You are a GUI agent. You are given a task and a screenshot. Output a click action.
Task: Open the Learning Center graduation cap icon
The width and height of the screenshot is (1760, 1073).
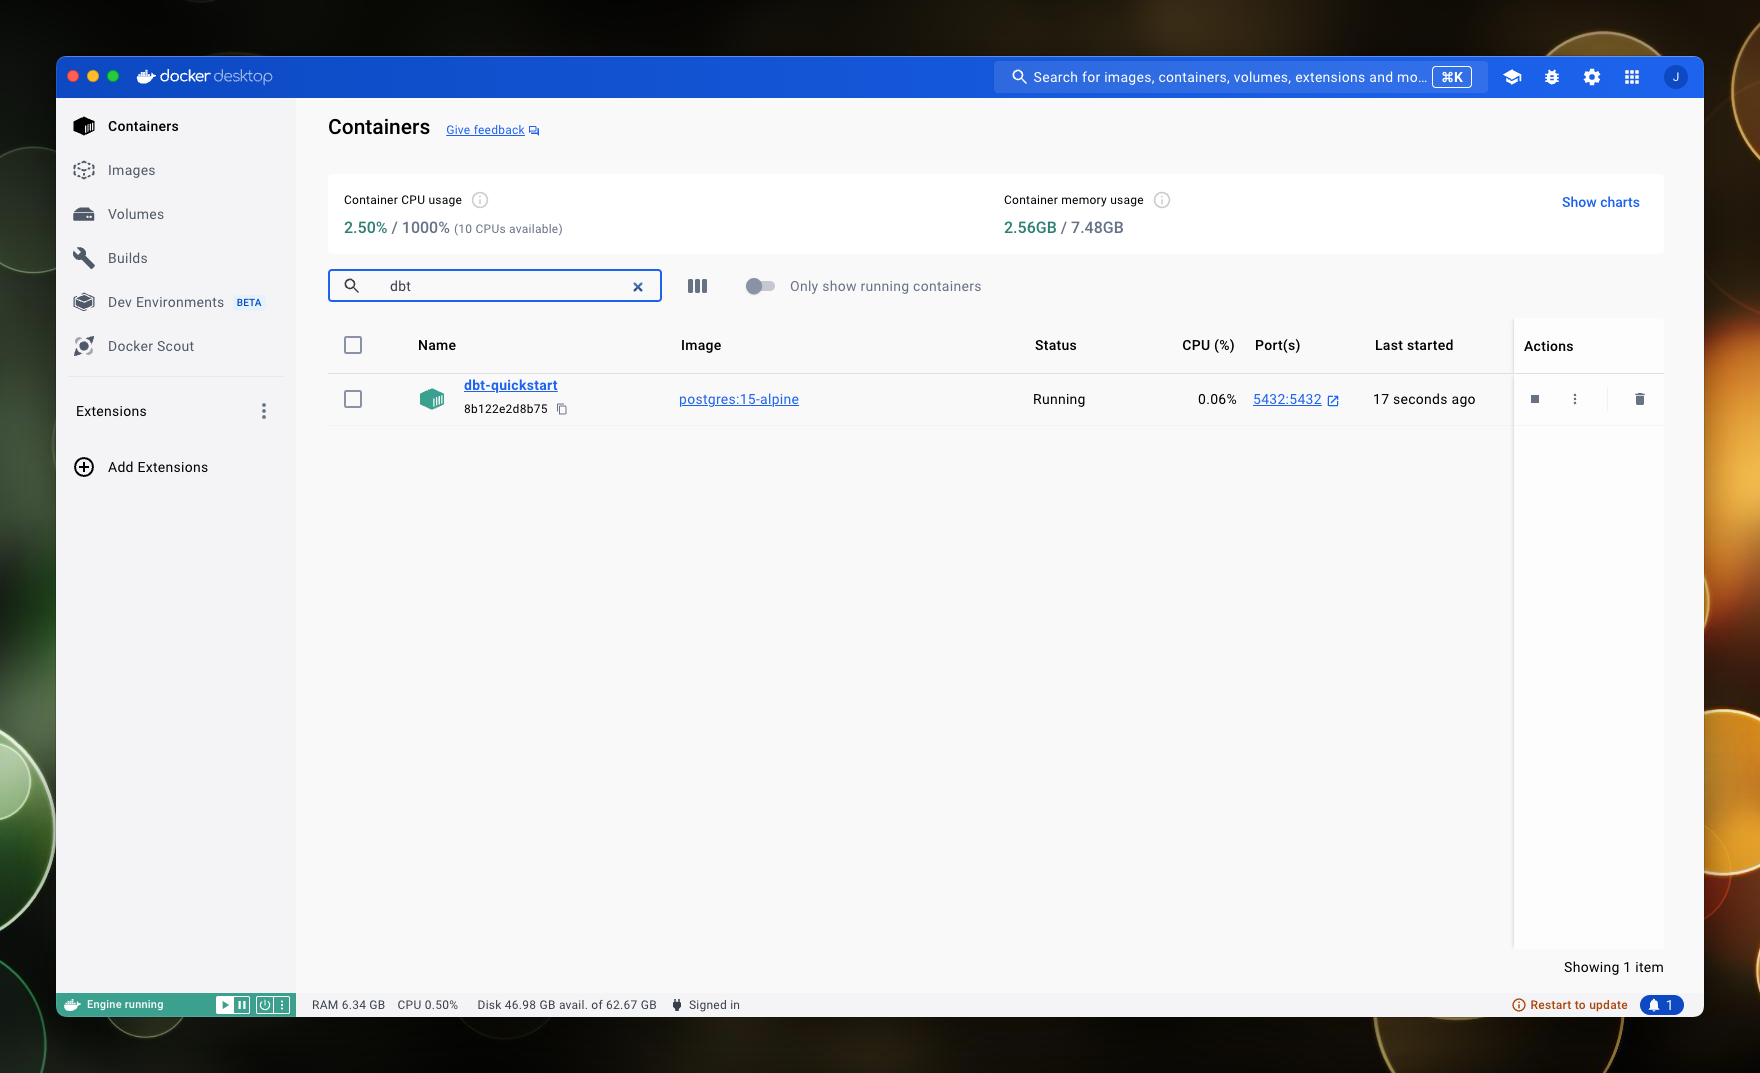coord(1512,77)
